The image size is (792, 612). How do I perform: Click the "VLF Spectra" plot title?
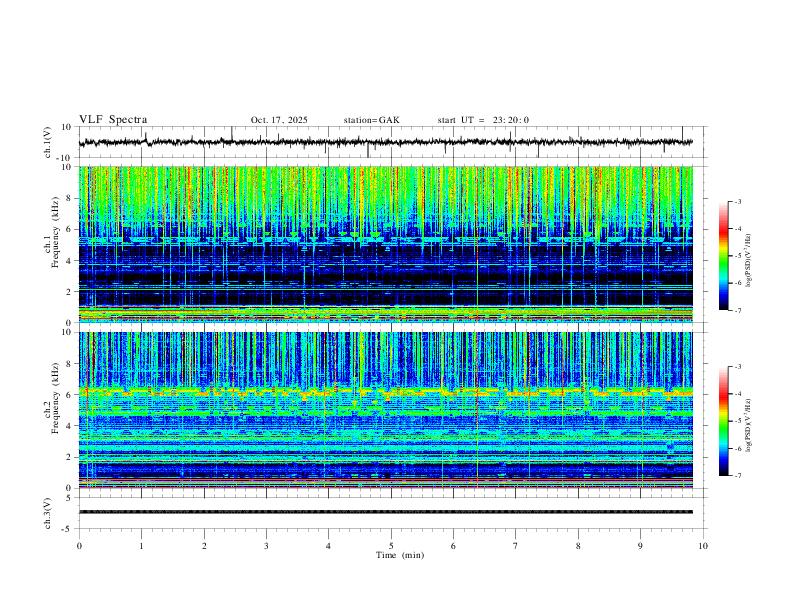click(x=113, y=120)
